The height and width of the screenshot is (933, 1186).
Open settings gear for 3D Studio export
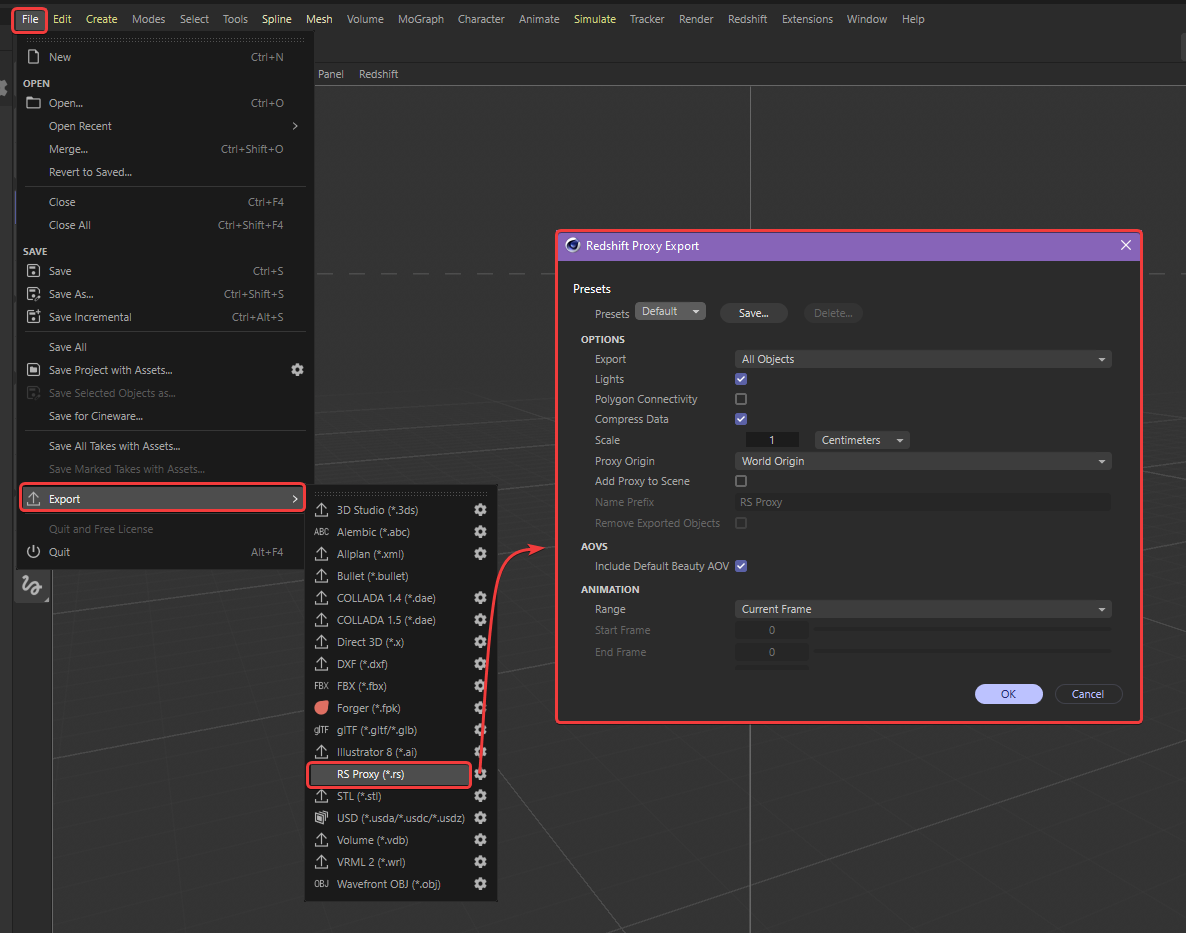tap(480, 510)
